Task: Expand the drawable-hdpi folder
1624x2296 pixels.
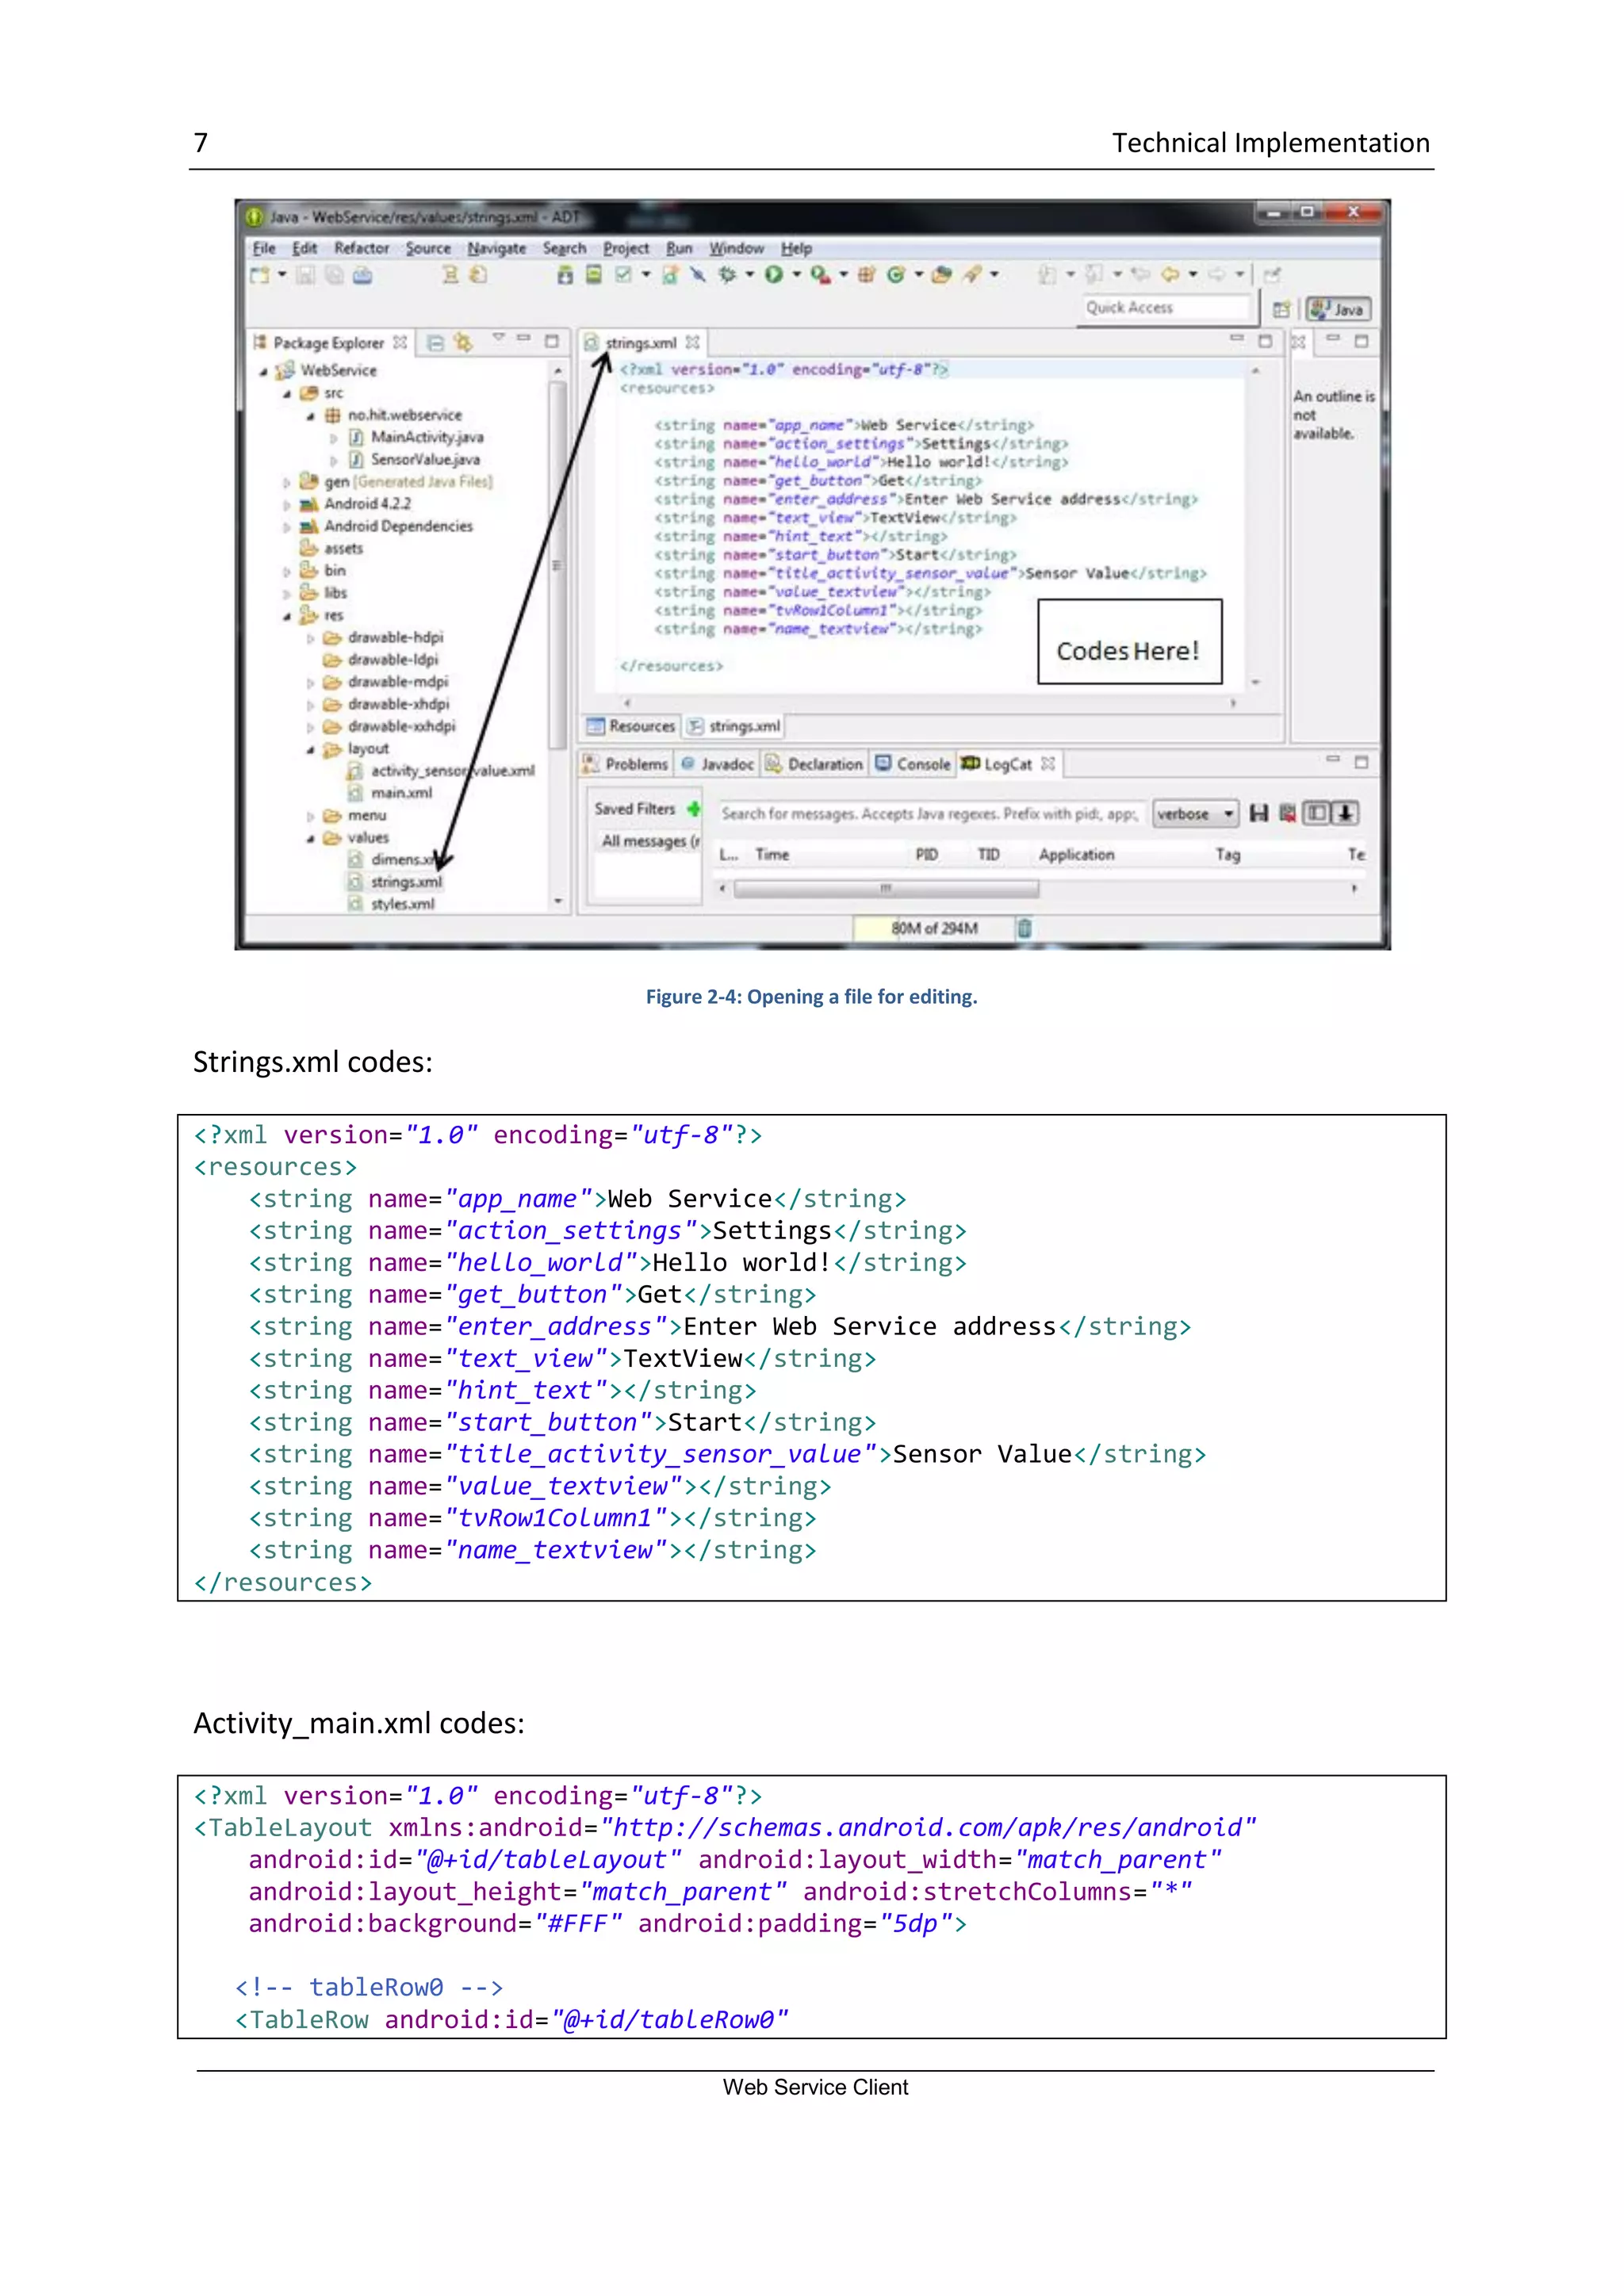Action: [310, 638]
